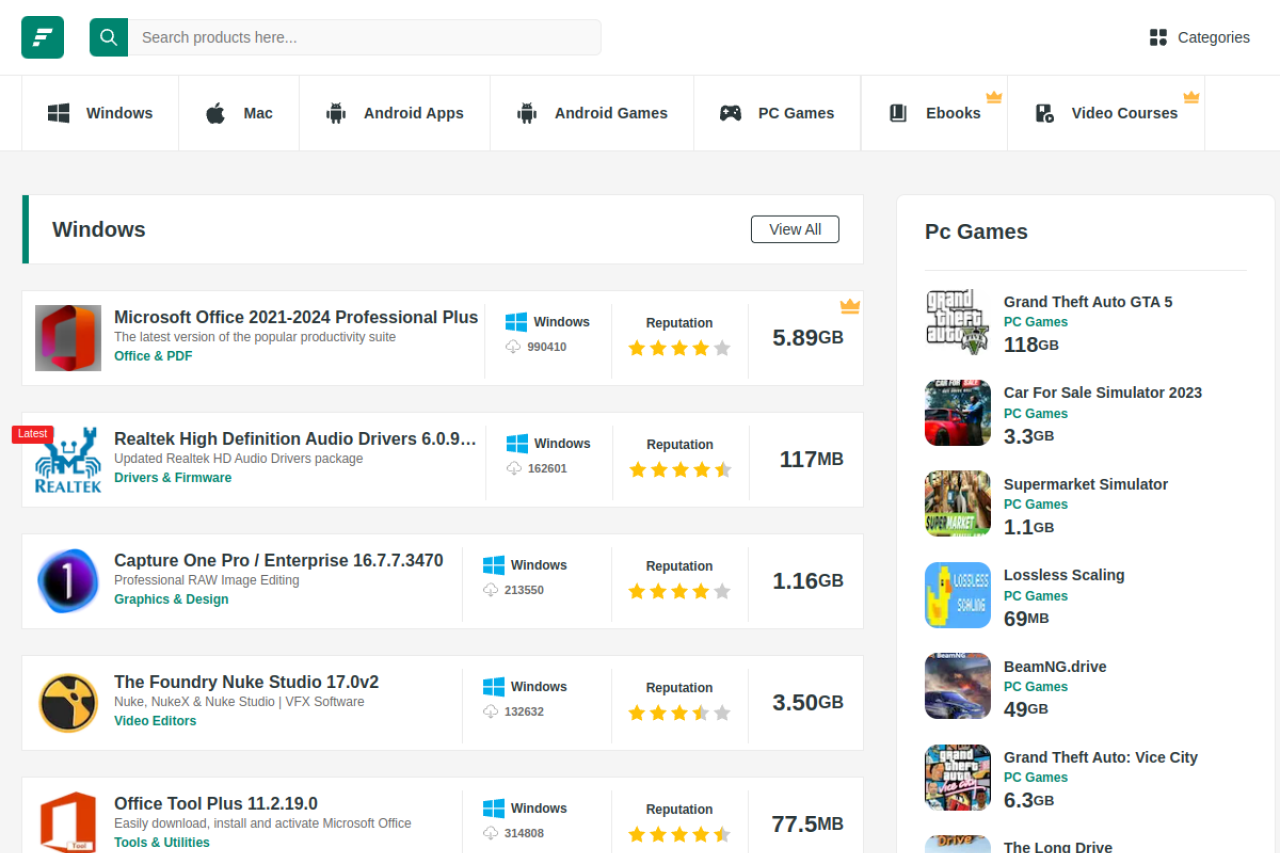Open the BeamNG.drive game title link
The height and width of the screenshot is (853, 1280).
1055,667
